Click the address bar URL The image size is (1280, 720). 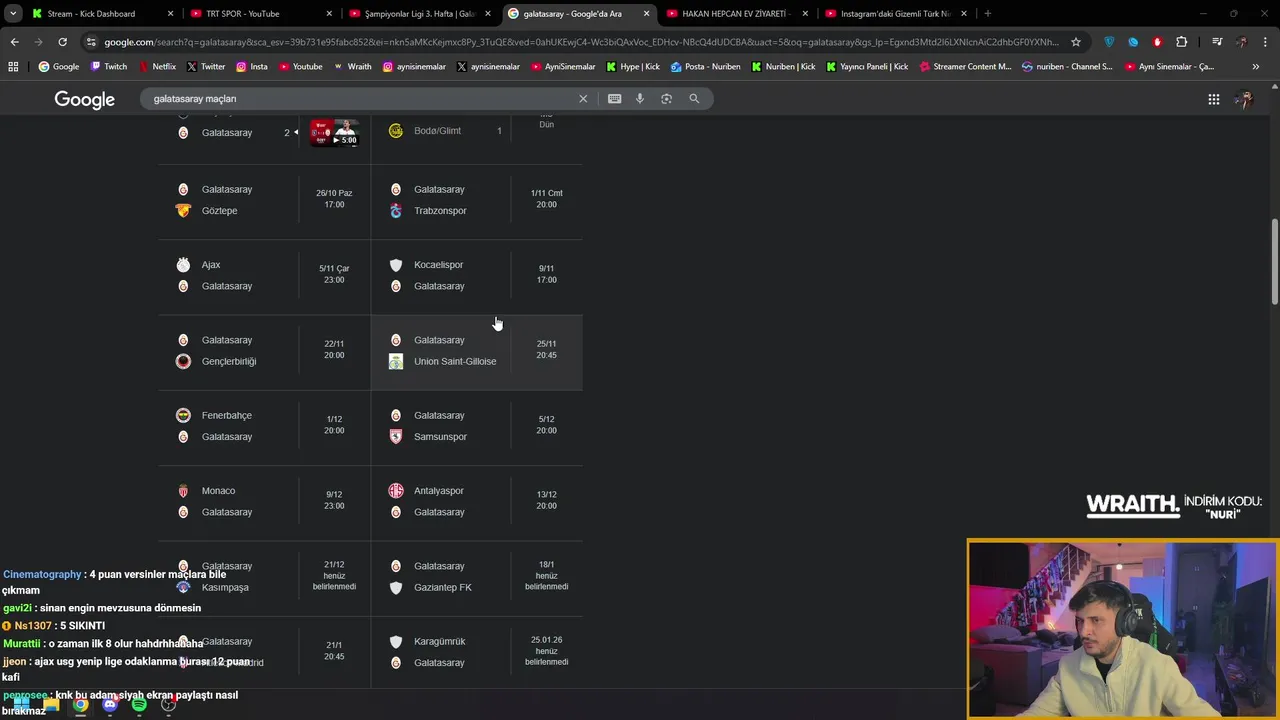tap(580, 42)
